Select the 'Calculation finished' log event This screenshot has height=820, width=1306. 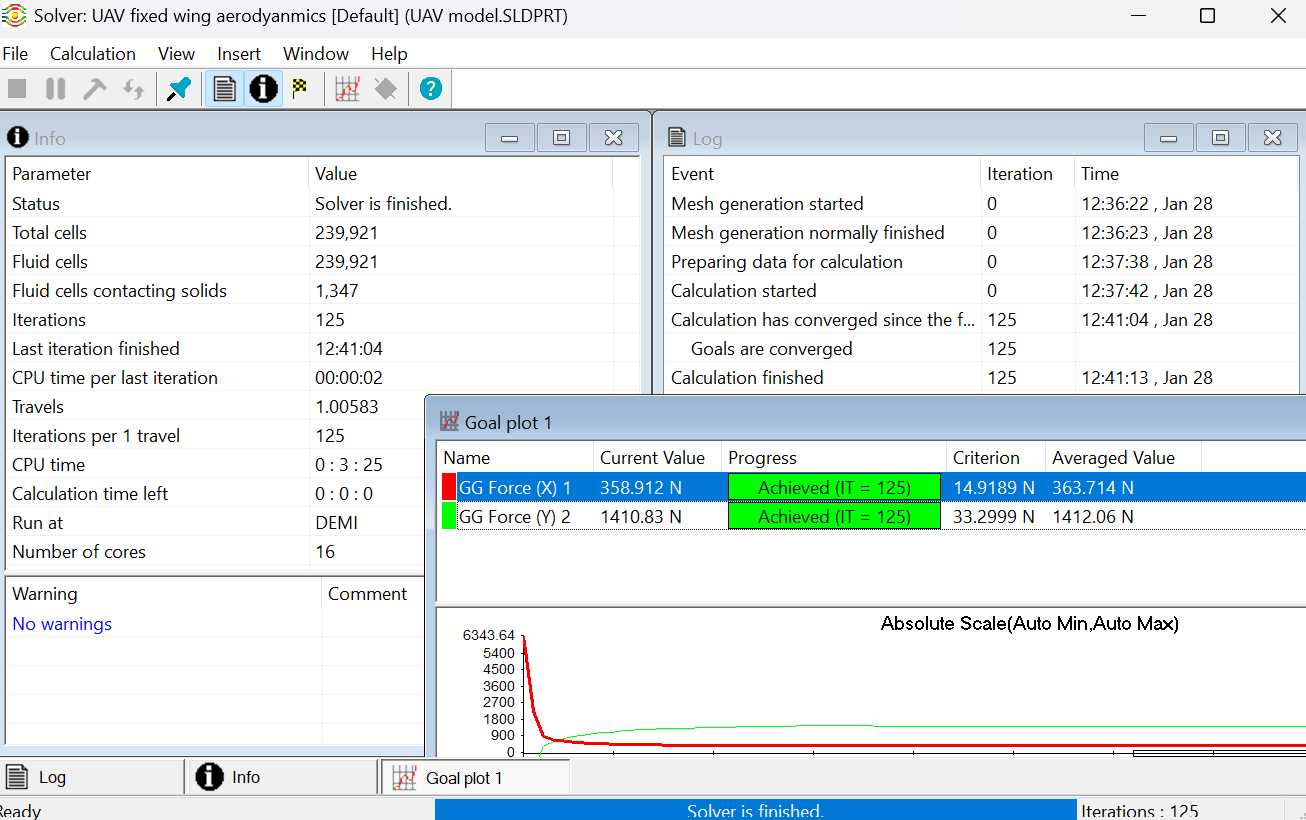(981, 378)
